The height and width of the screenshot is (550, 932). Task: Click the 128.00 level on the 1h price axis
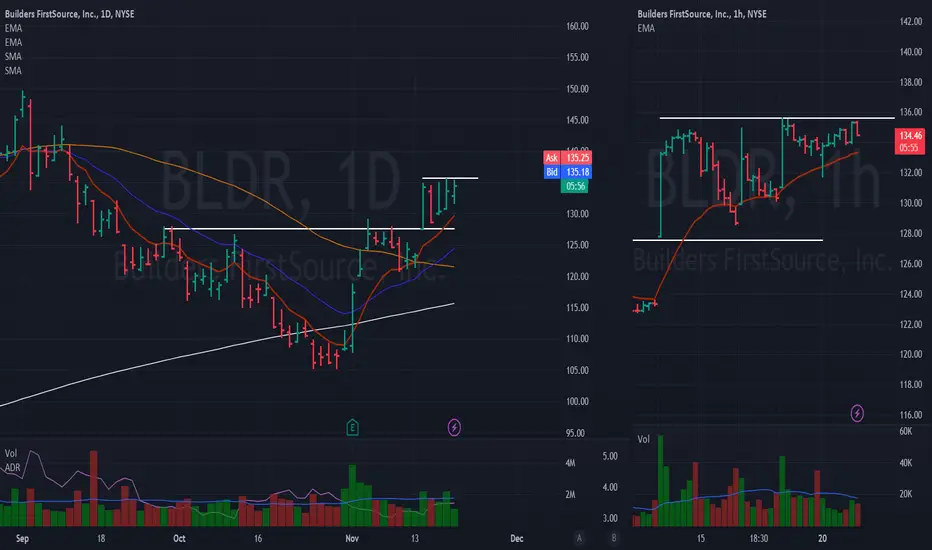pos(911,233)
